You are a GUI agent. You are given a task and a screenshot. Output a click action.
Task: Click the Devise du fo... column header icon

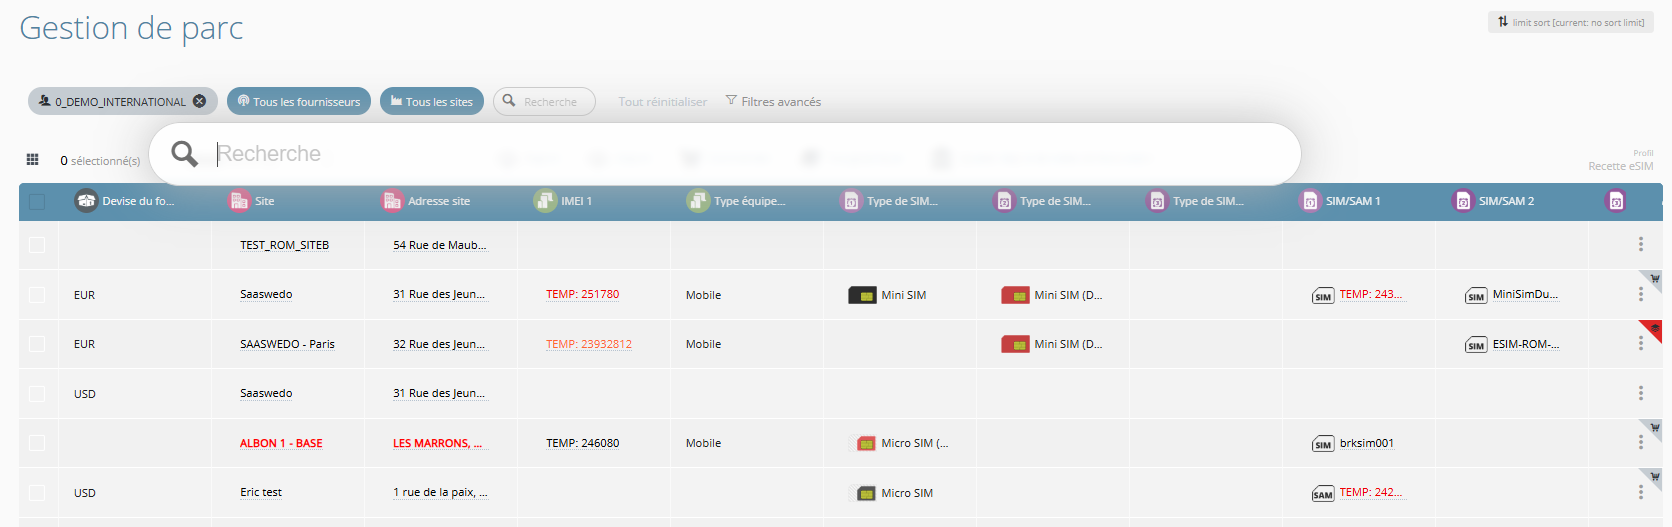(86, 201)
